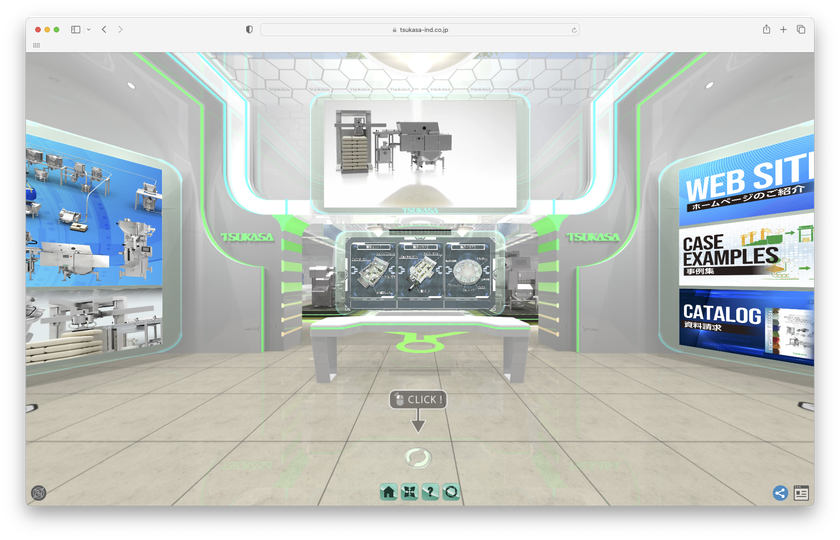Expand the sidebar dropdown chevron in Safari
This screenshot has width=840, height=540.
coord(88,29)
